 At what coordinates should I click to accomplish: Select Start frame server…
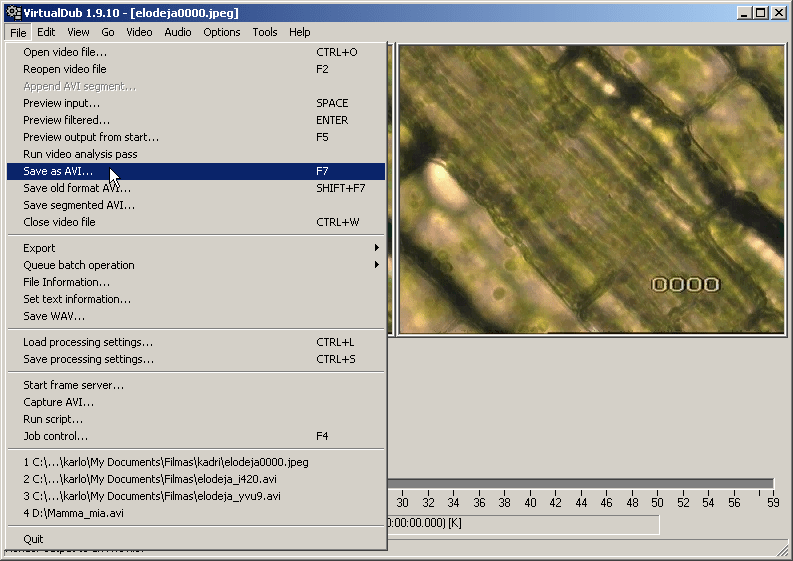[x=196, y=385]
